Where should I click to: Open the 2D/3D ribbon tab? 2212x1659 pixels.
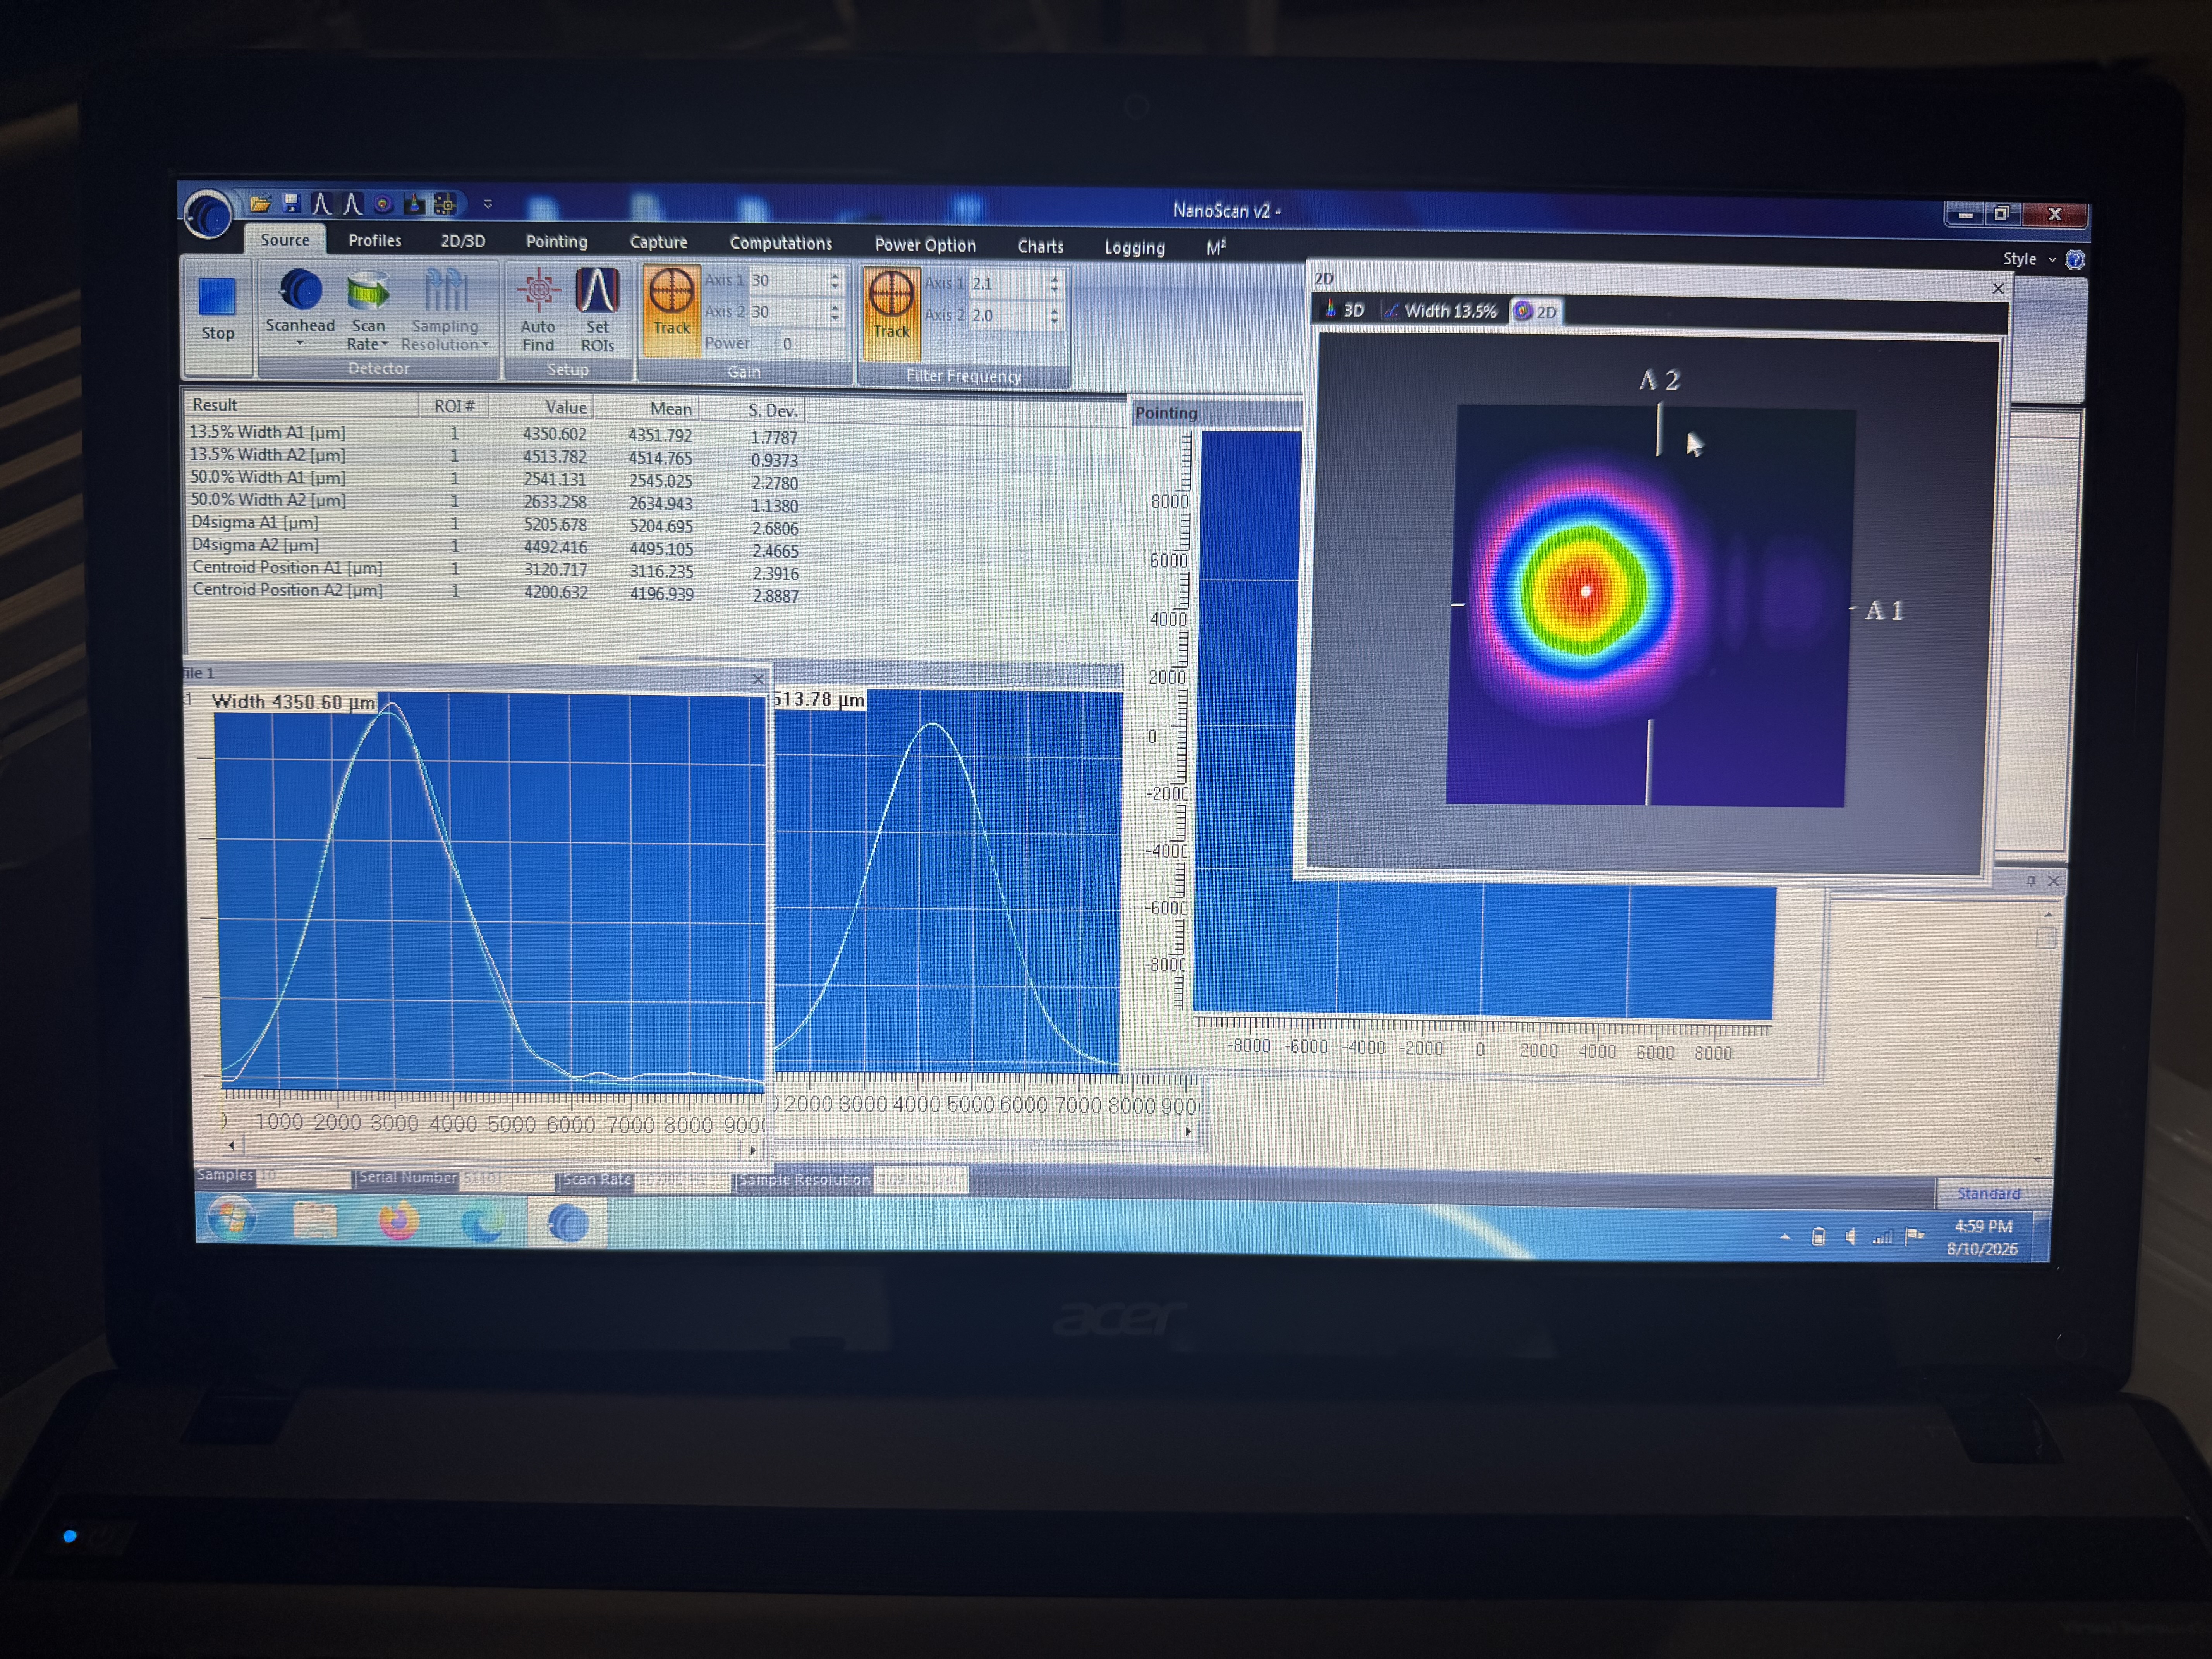coord(463,241)
